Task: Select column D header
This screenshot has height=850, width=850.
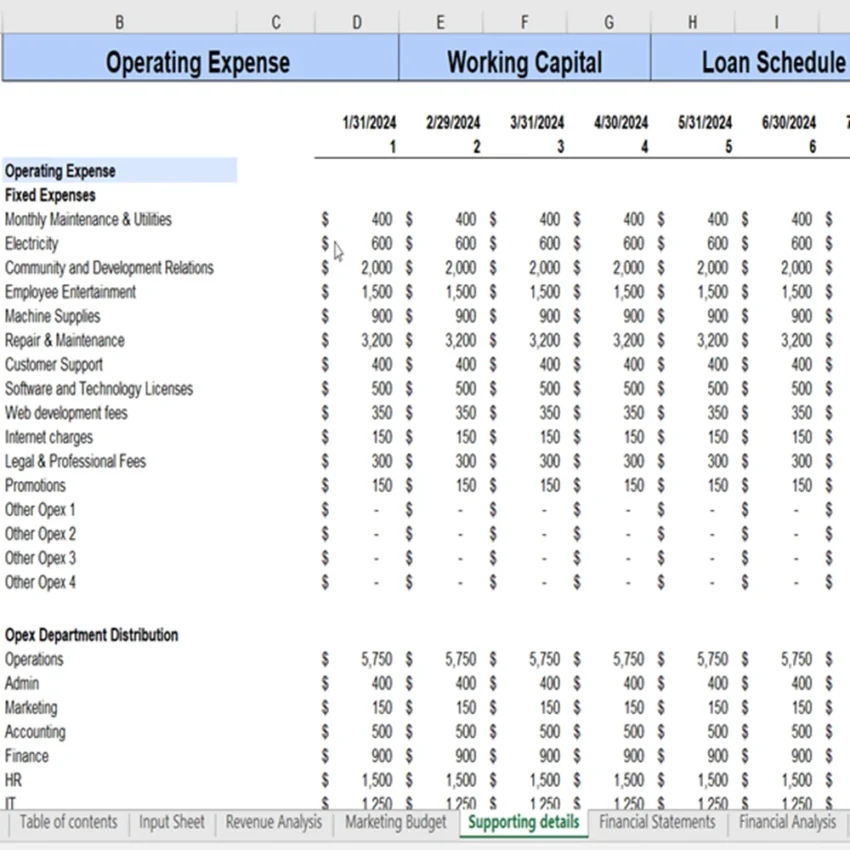Action: coord(357,22)
